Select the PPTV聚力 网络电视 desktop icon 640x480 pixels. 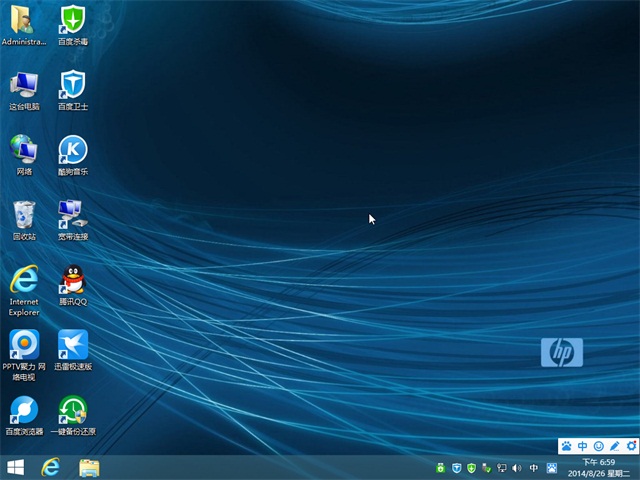tap(24, 345)
